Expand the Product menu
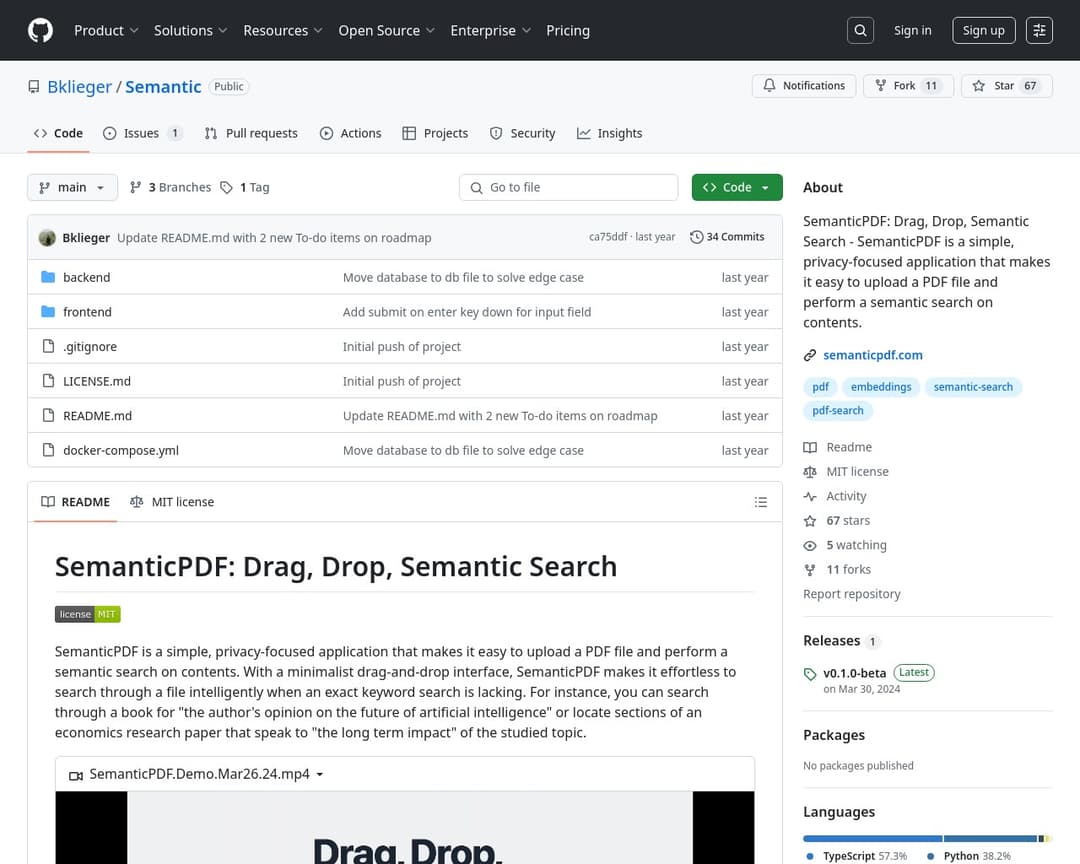Screen dimensions: 1080x864 [x=106, y=30]
